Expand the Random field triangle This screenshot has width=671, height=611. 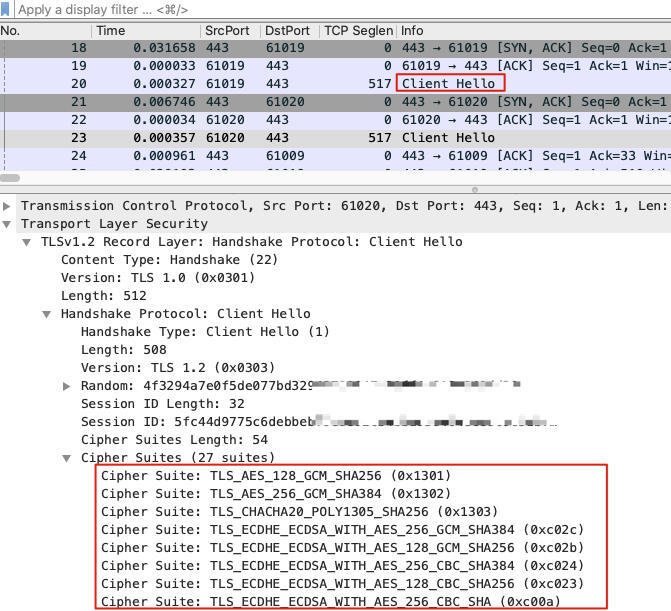click(67, 386)
